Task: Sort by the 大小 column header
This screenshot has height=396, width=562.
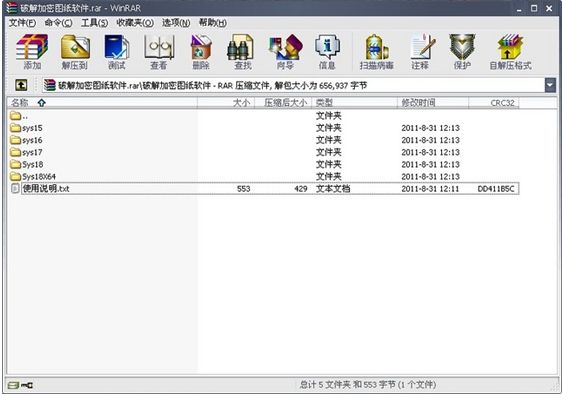Action: click(x=226, y=103)
